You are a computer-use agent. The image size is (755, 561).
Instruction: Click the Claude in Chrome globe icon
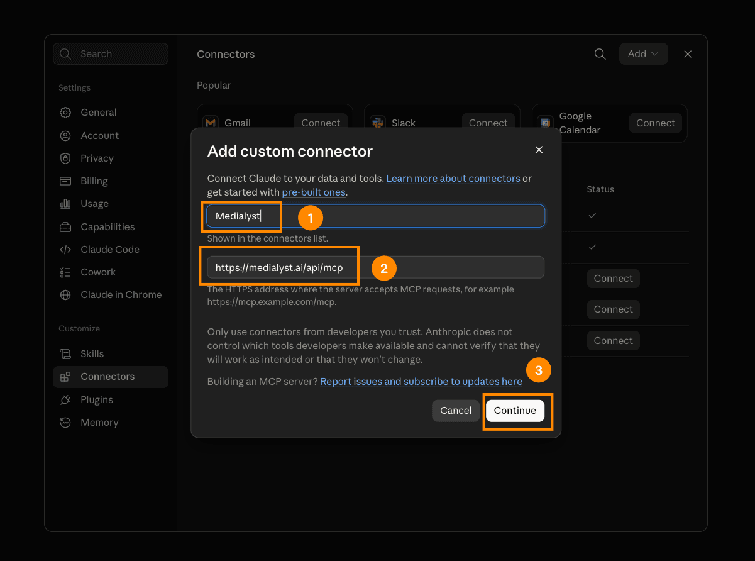(65, 295)
